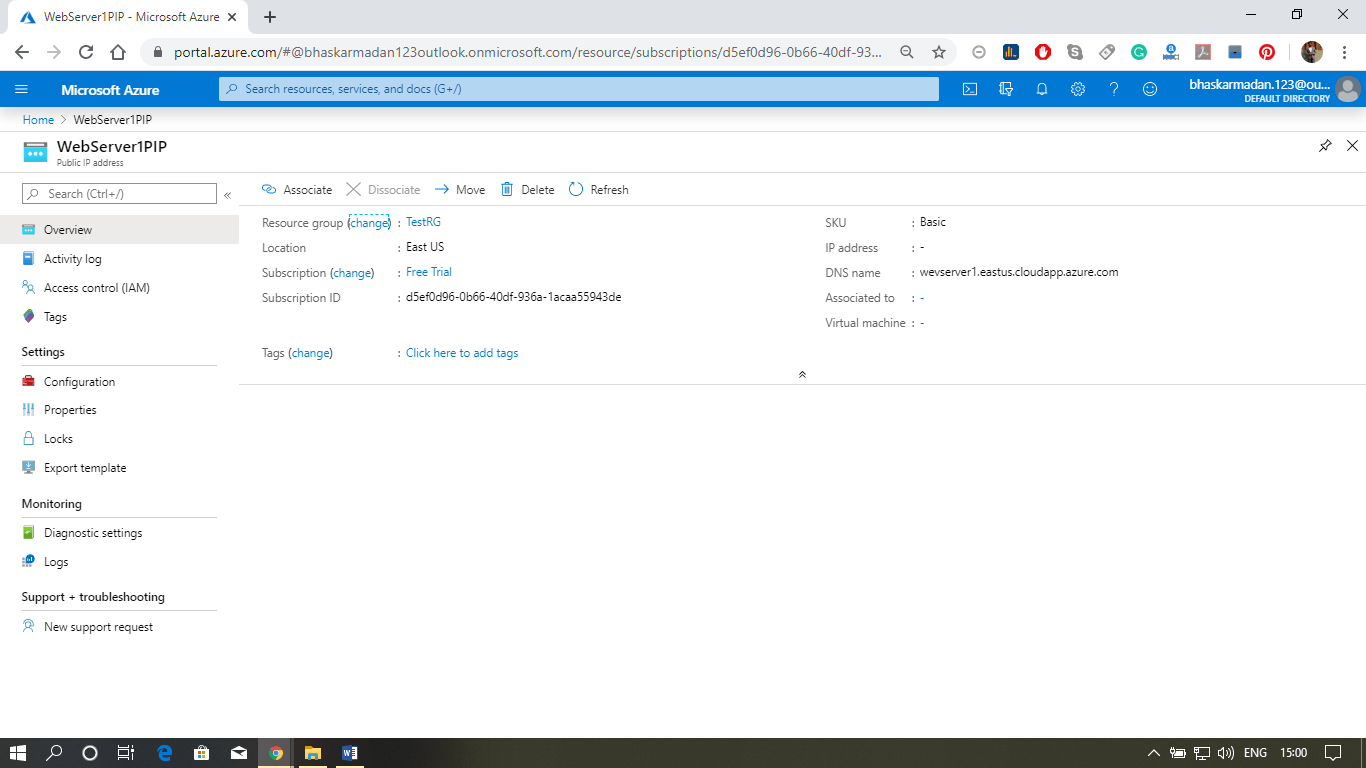The height and width of the screenshot is (768, 1366).
Task: Show hidden system tray icons
Action: [x=1153, y=753]
